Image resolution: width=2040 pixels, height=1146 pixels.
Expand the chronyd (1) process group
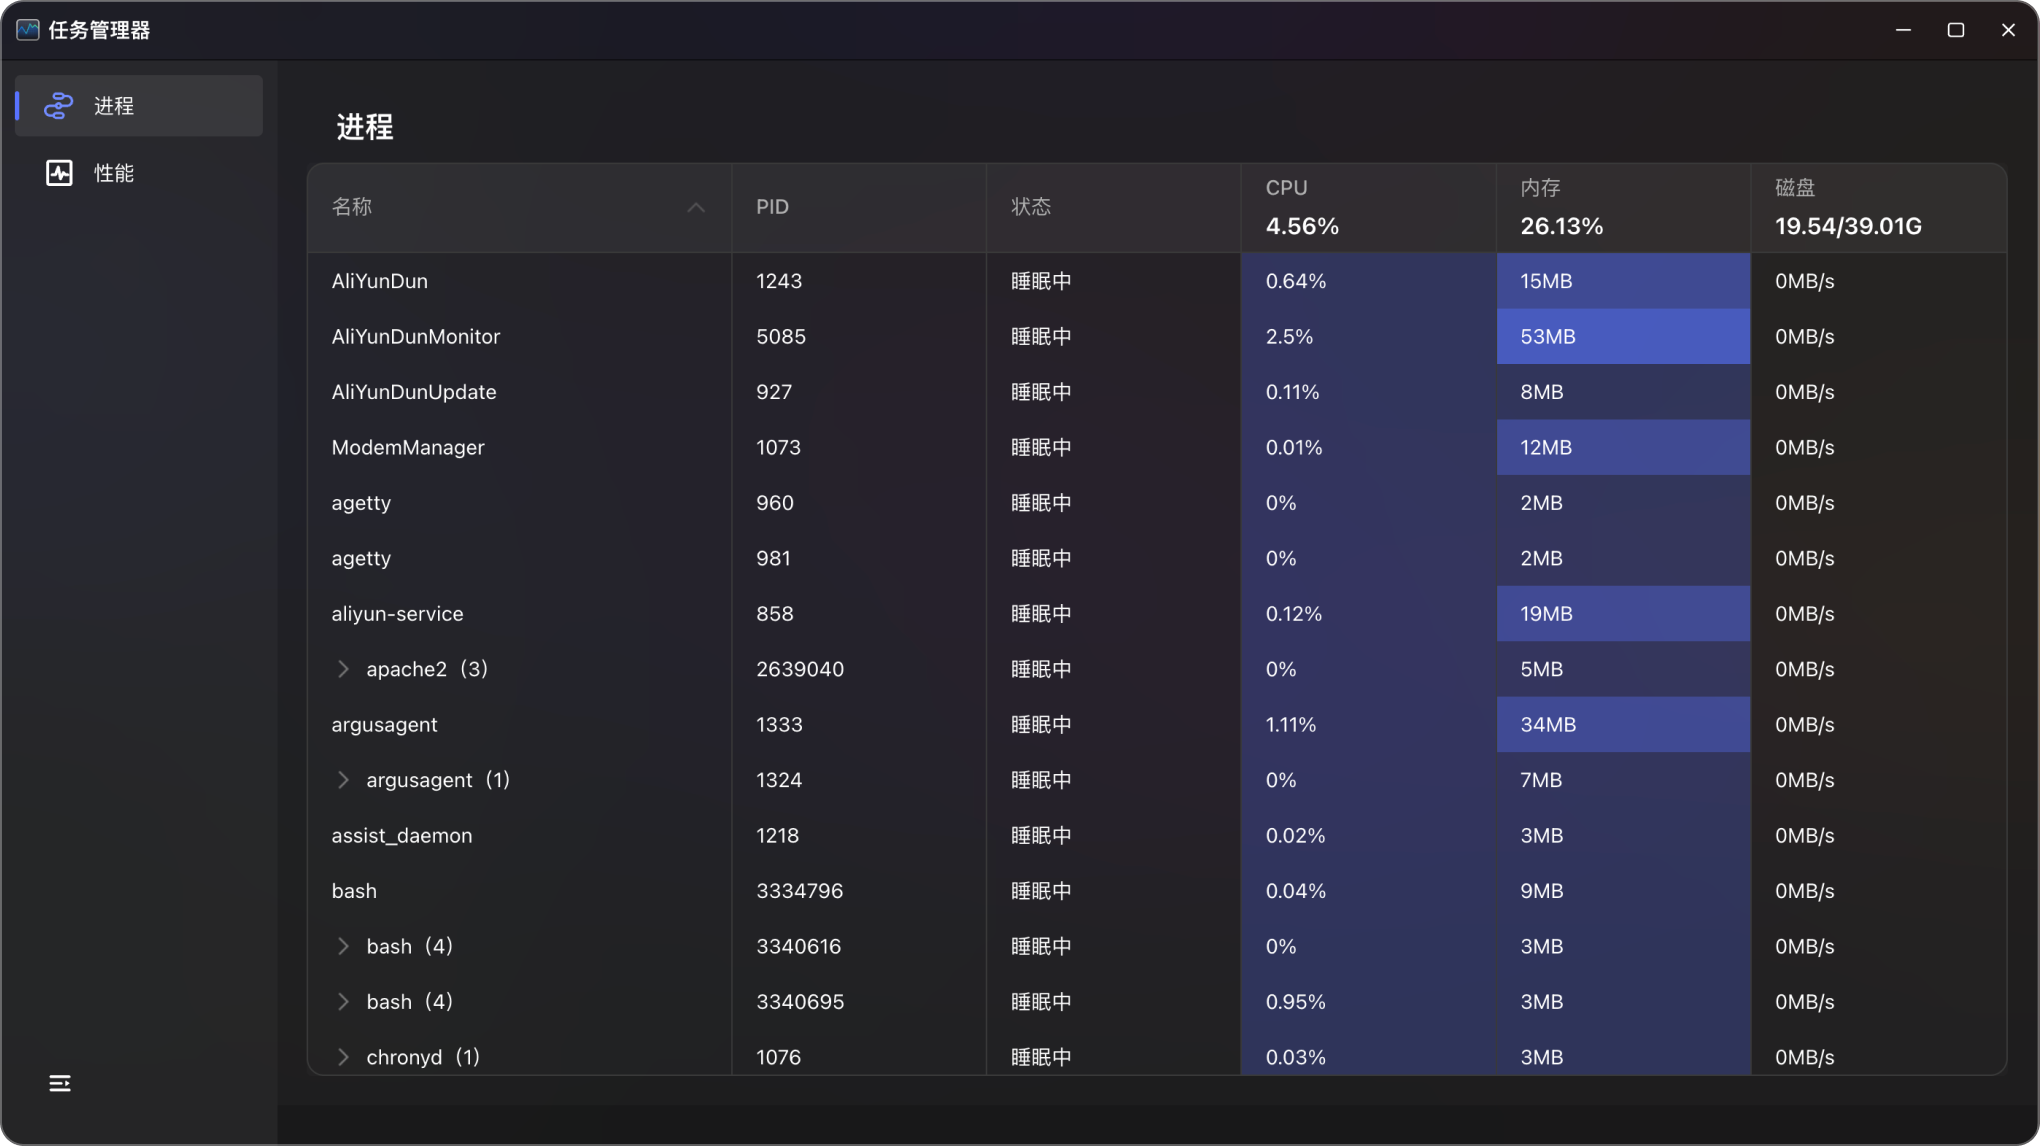pos(343,1057)
